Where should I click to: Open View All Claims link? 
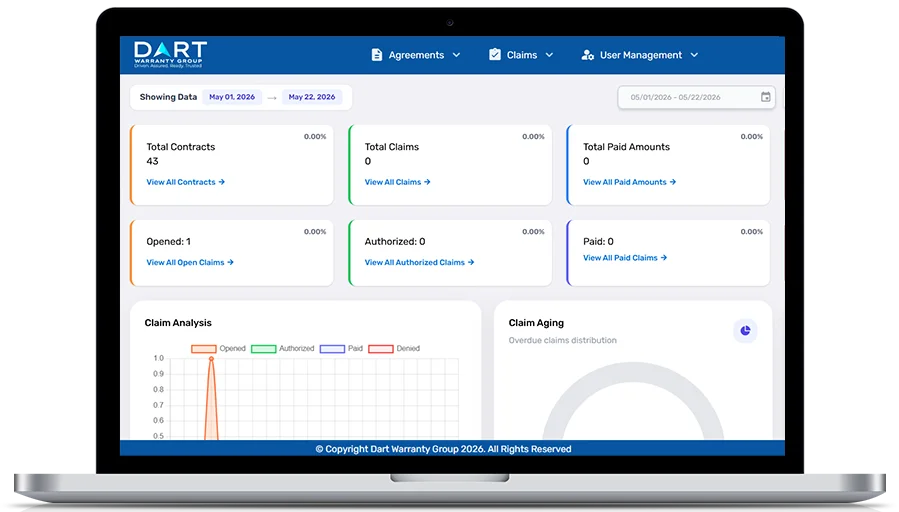[397, 182]
